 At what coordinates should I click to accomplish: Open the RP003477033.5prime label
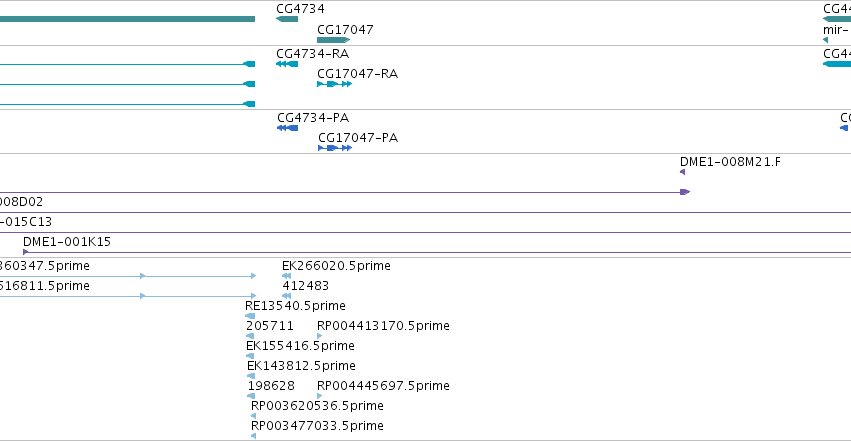(317, 425)
